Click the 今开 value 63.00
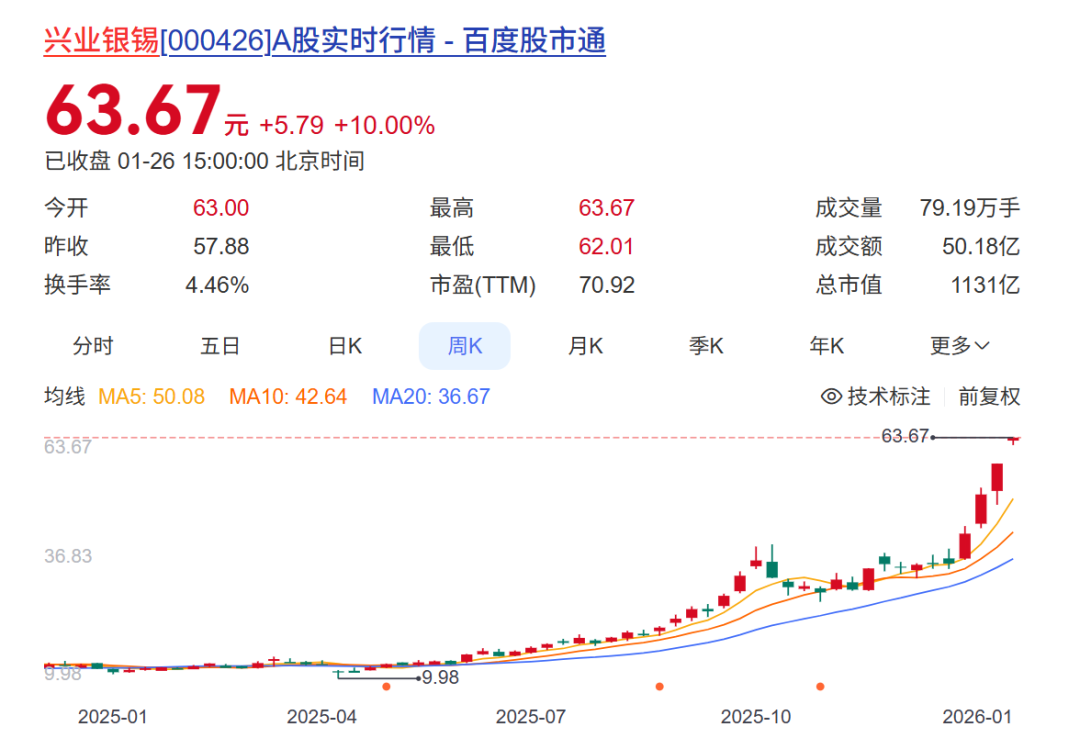Image resolution: width=1080 pixels, height=749 pixels. click(220, 207)
